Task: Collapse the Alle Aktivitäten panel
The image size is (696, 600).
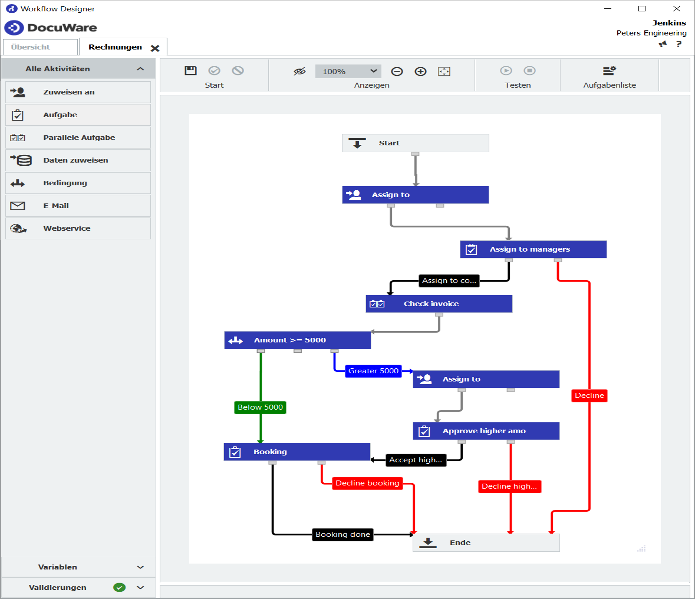Action: [140, 69]
